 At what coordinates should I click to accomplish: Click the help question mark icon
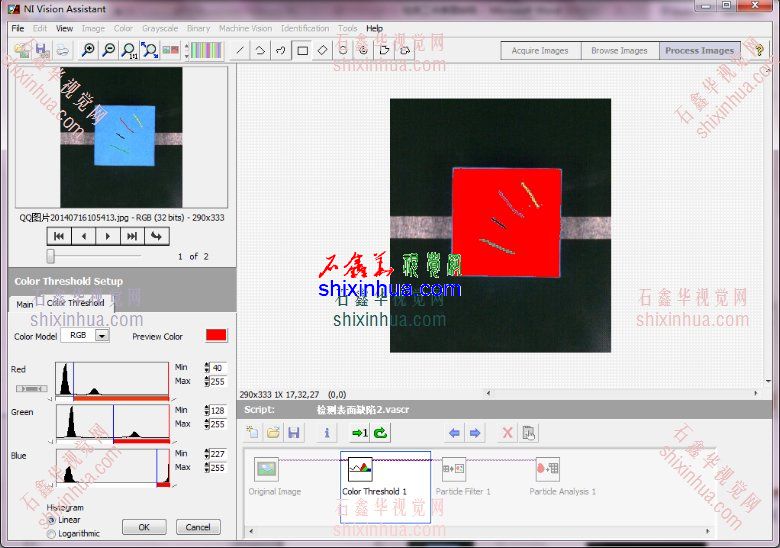tap(759, 50)
